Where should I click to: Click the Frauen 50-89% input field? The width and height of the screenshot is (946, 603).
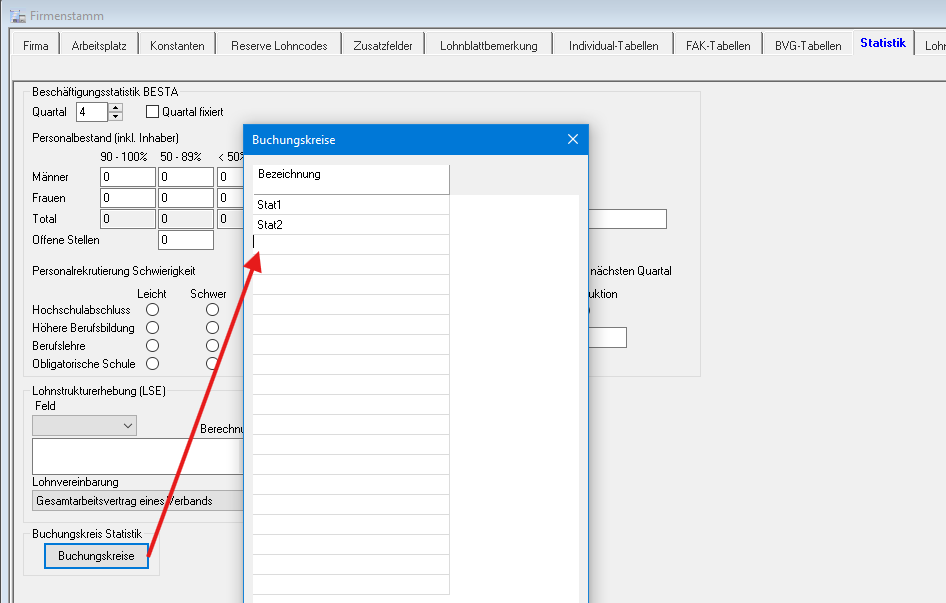[186, 198]
